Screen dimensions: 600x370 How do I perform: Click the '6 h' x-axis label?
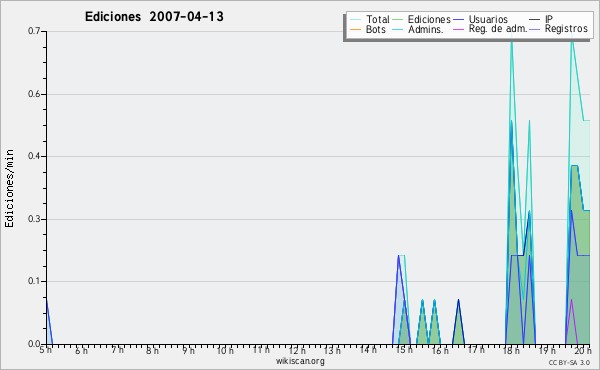point(81,350)
